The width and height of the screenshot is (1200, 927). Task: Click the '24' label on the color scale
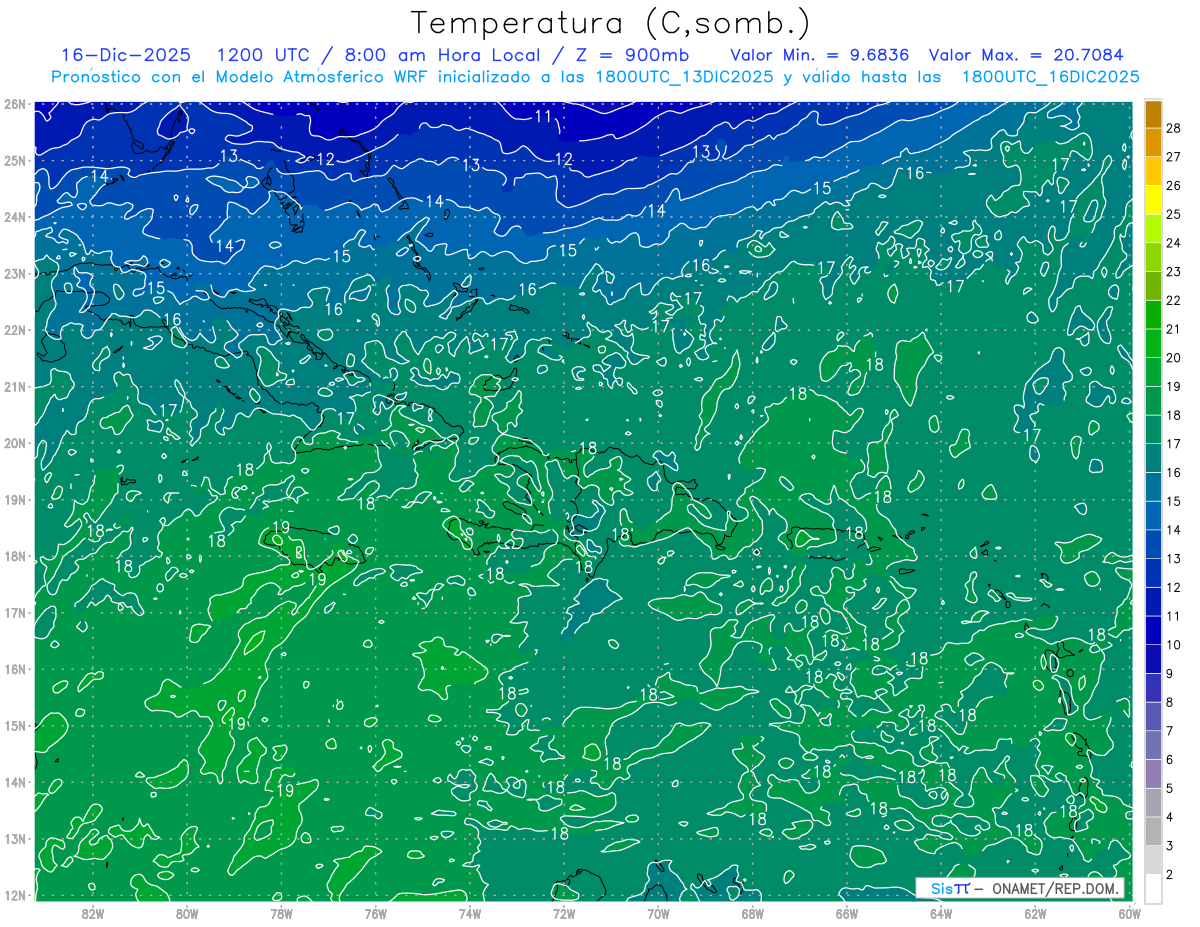pos(1173,243)
